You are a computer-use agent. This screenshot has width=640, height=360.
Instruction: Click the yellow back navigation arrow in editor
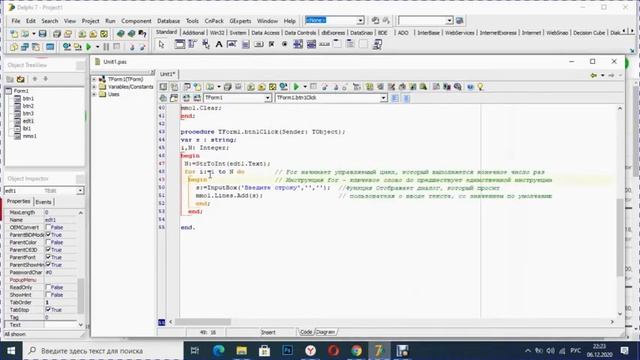coord(594,75)
